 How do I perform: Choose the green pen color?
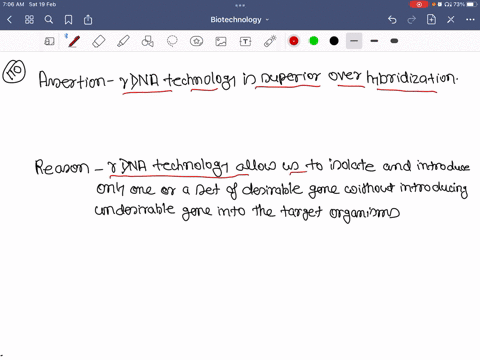[x=314, y=41]
